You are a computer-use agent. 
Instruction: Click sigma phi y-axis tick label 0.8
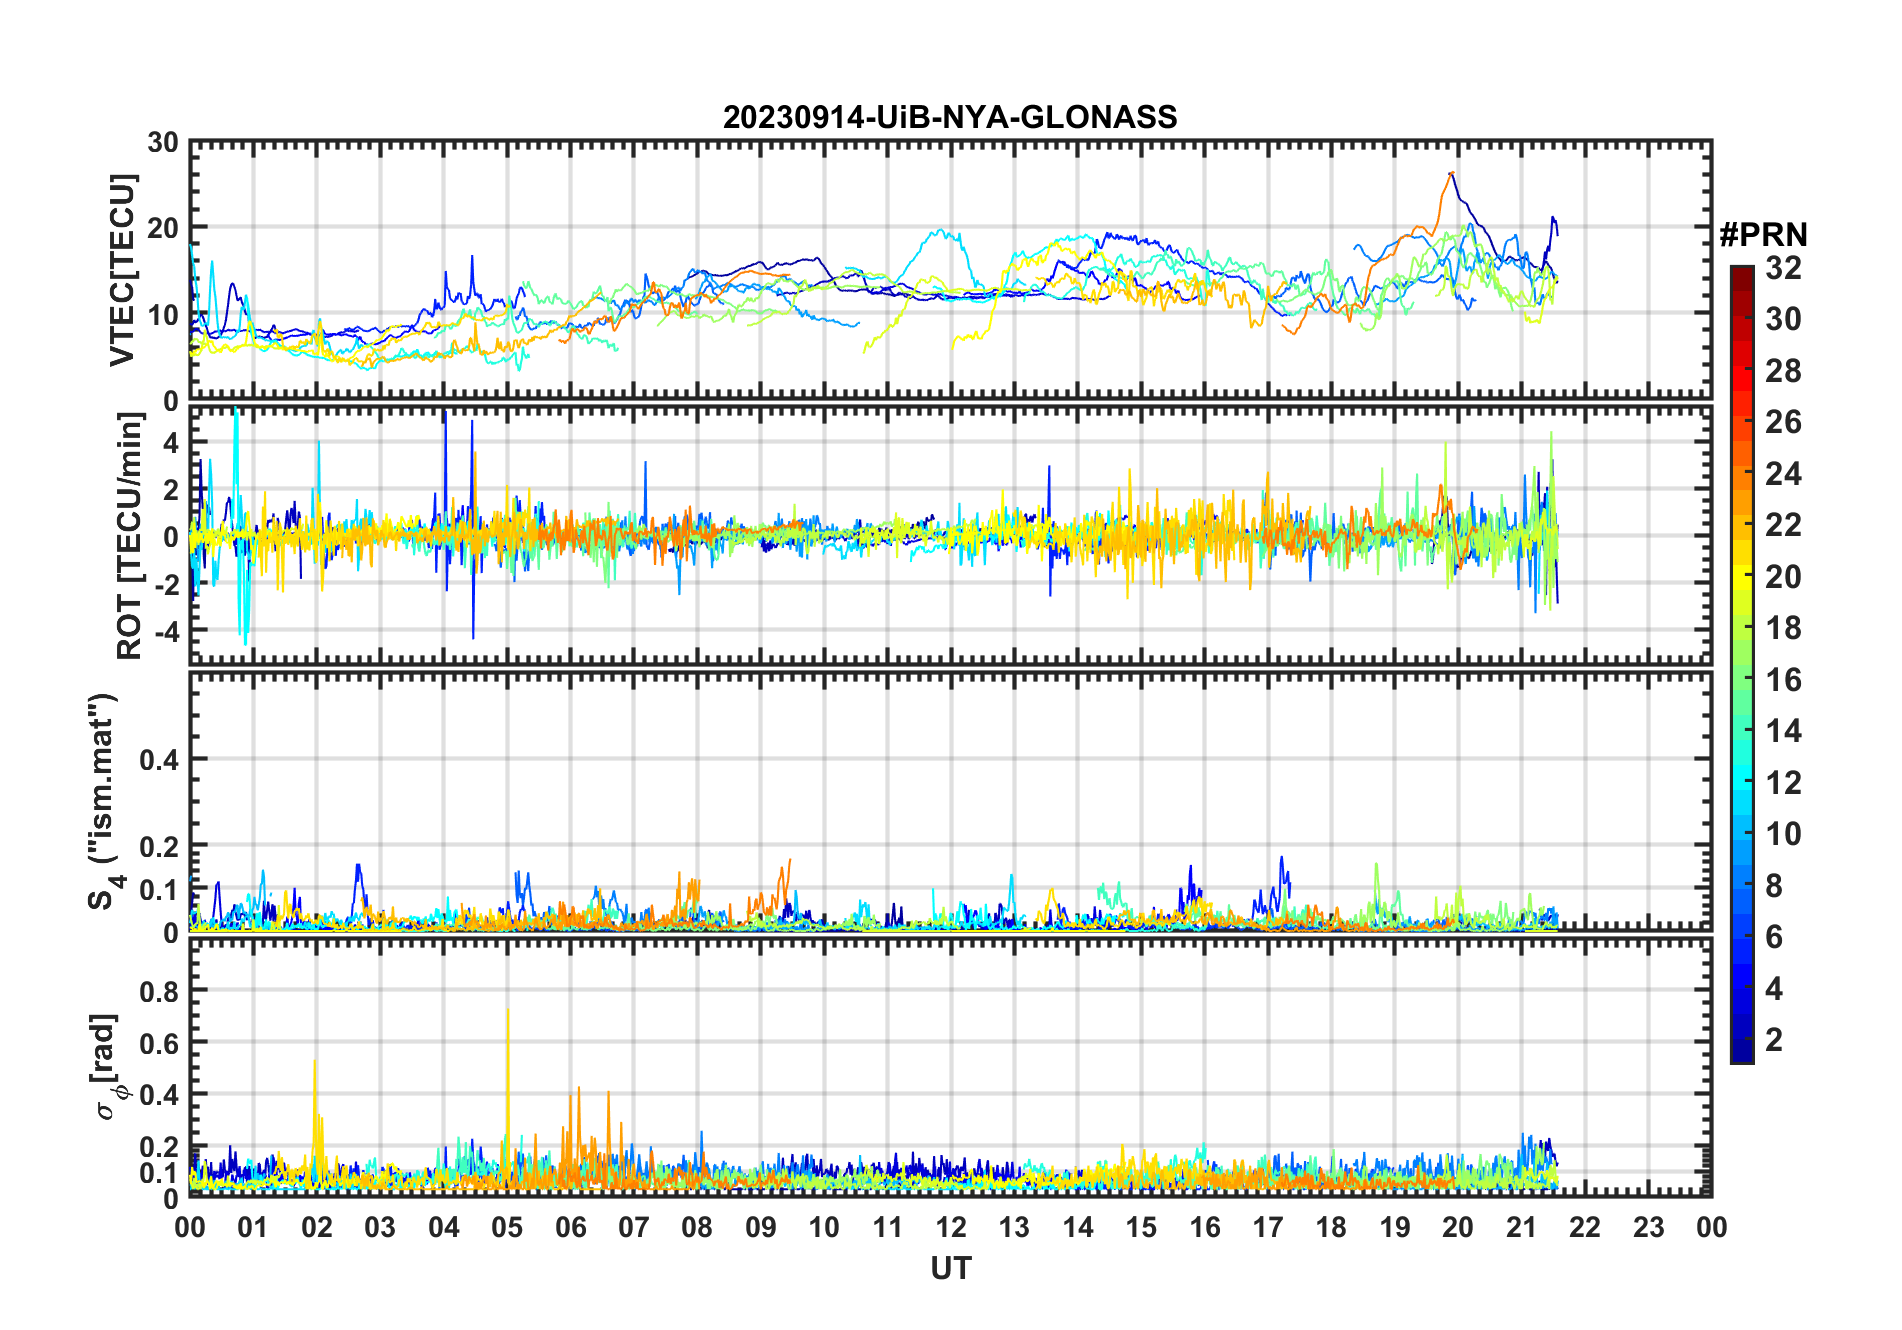[159, 991]
